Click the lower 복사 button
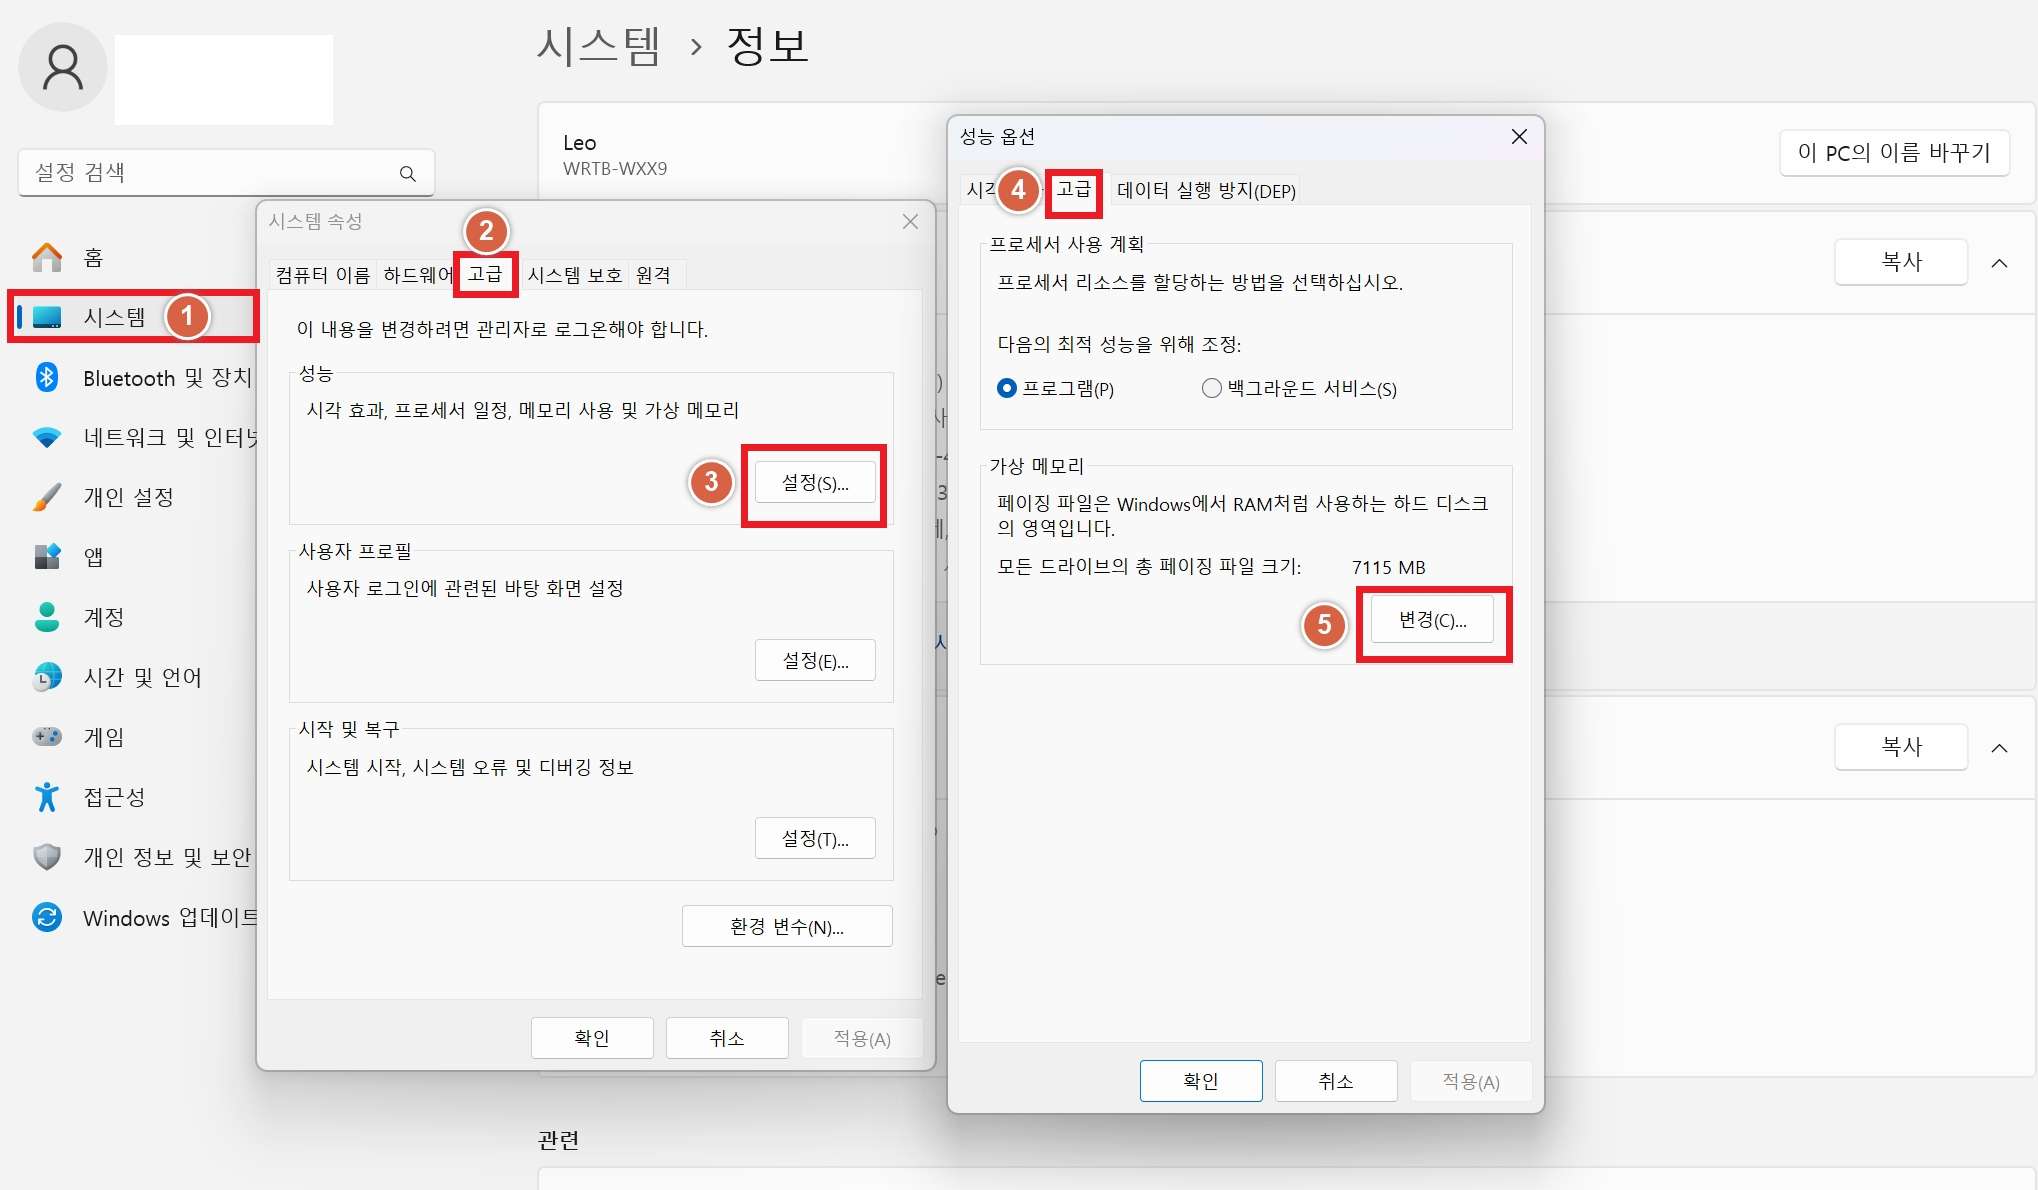The image size is (2038, 1190). pos(1901,747)
